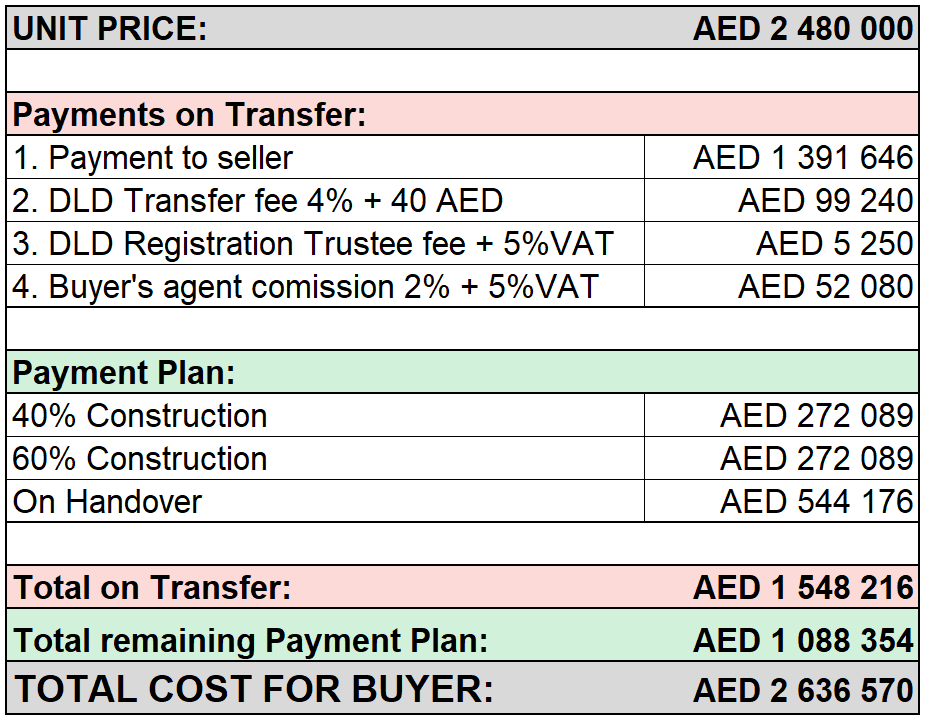Image resolution: width=925 pixels, height=719 pixels.
Task: Select the Payments on Transfer header row
Action: [x=462, y=114]
